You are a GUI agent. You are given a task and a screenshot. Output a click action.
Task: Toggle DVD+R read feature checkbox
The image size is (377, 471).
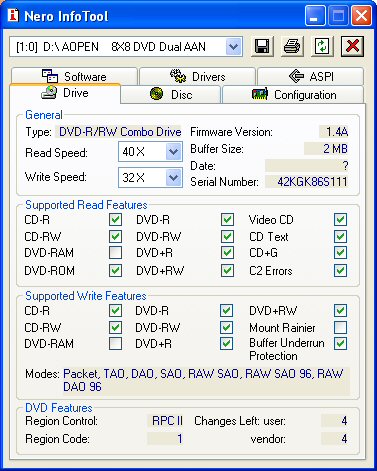tap(227, 253)
